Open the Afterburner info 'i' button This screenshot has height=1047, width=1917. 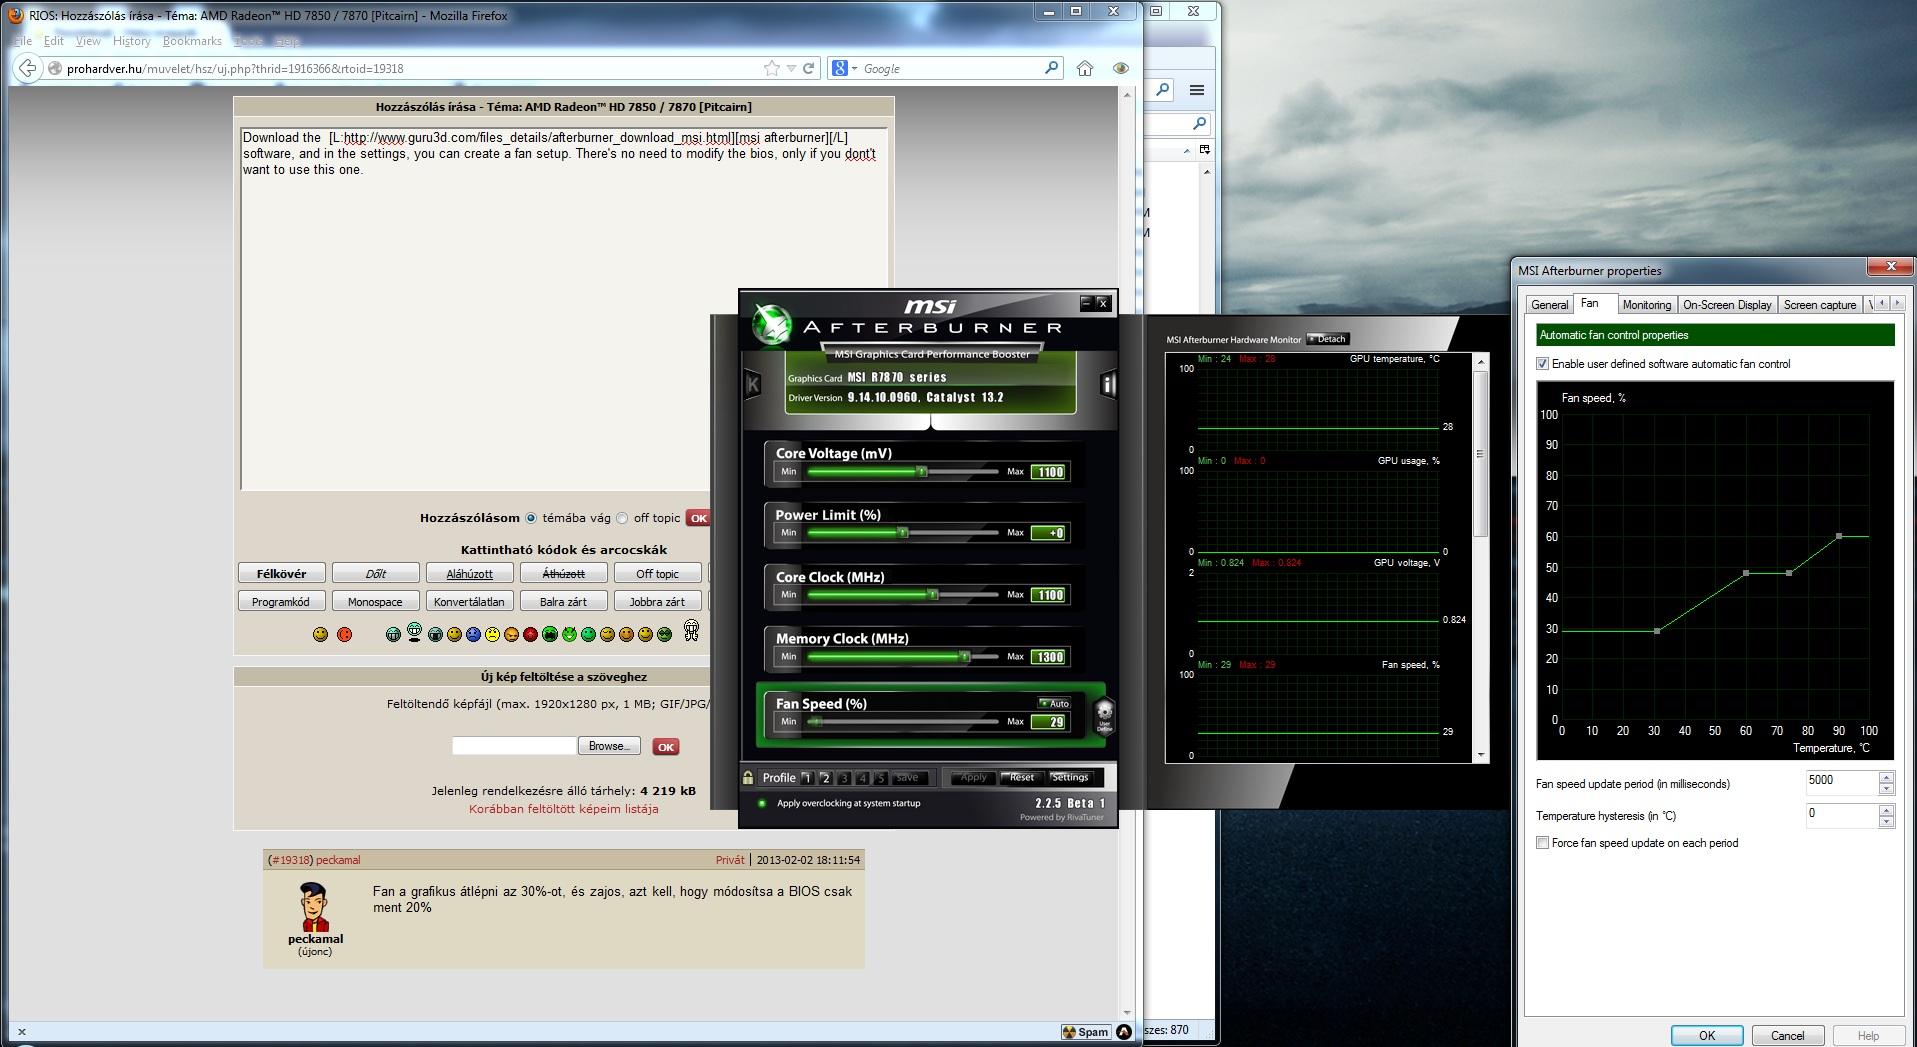(1108, 384)
